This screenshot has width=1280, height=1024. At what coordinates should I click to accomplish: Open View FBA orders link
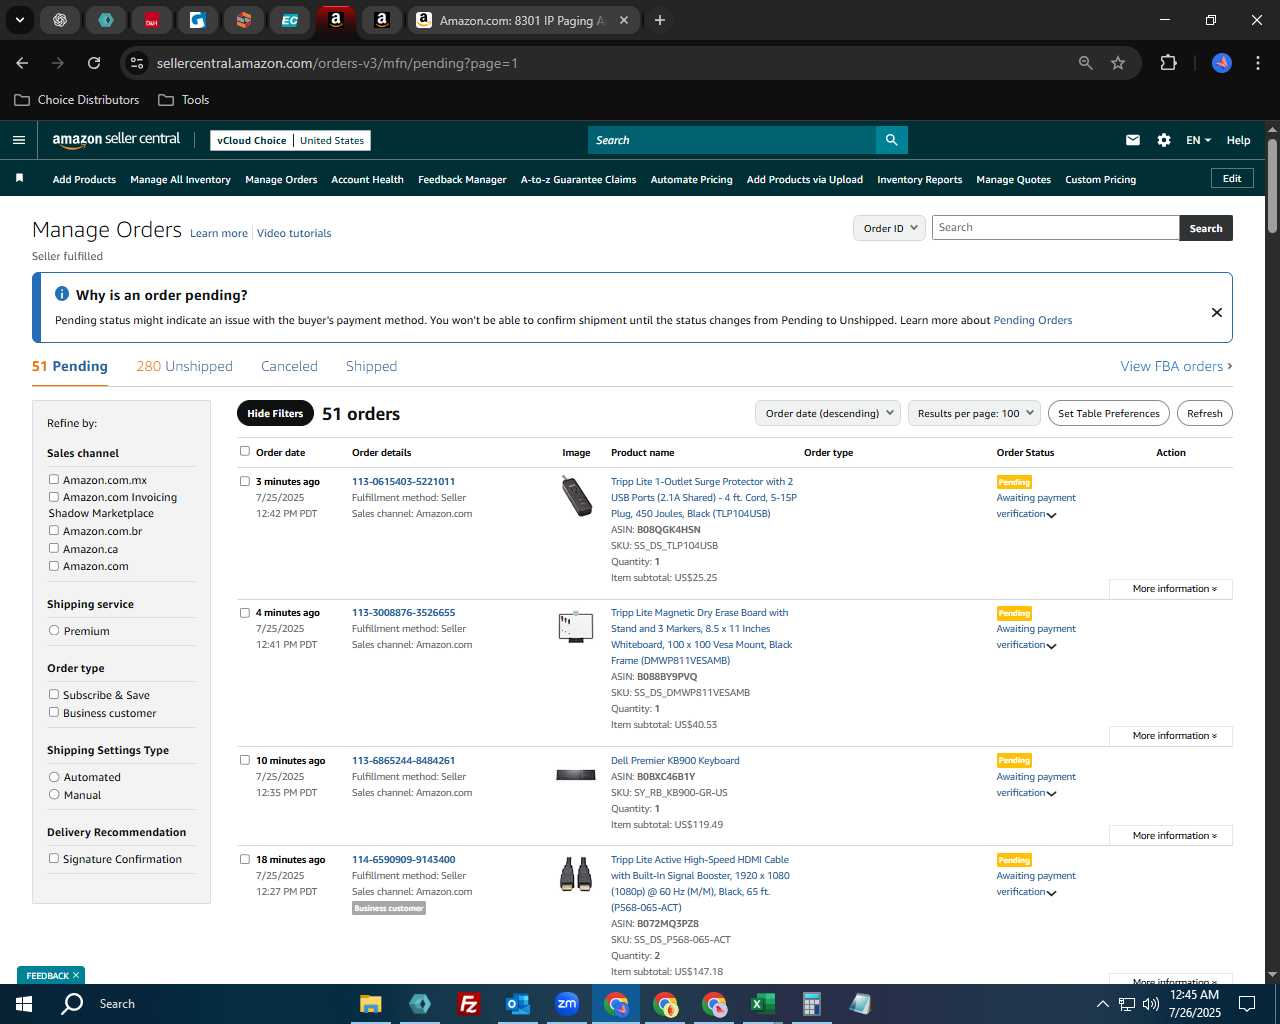(x=1176, y=366)
